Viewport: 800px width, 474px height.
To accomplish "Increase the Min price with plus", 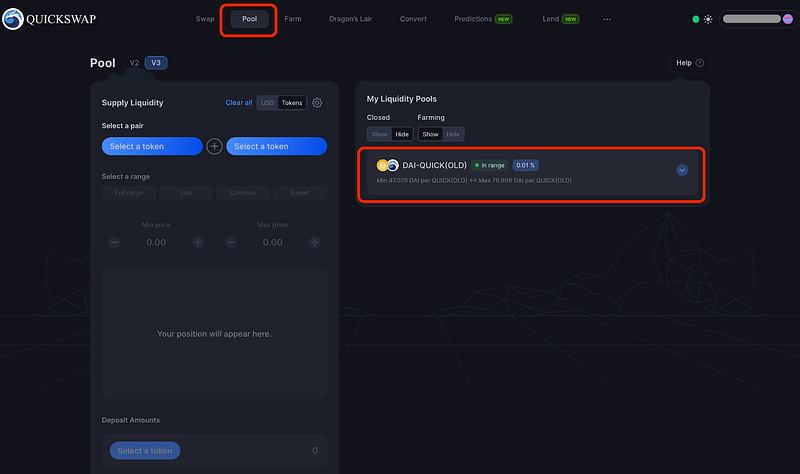I will [x=198, y=242].
